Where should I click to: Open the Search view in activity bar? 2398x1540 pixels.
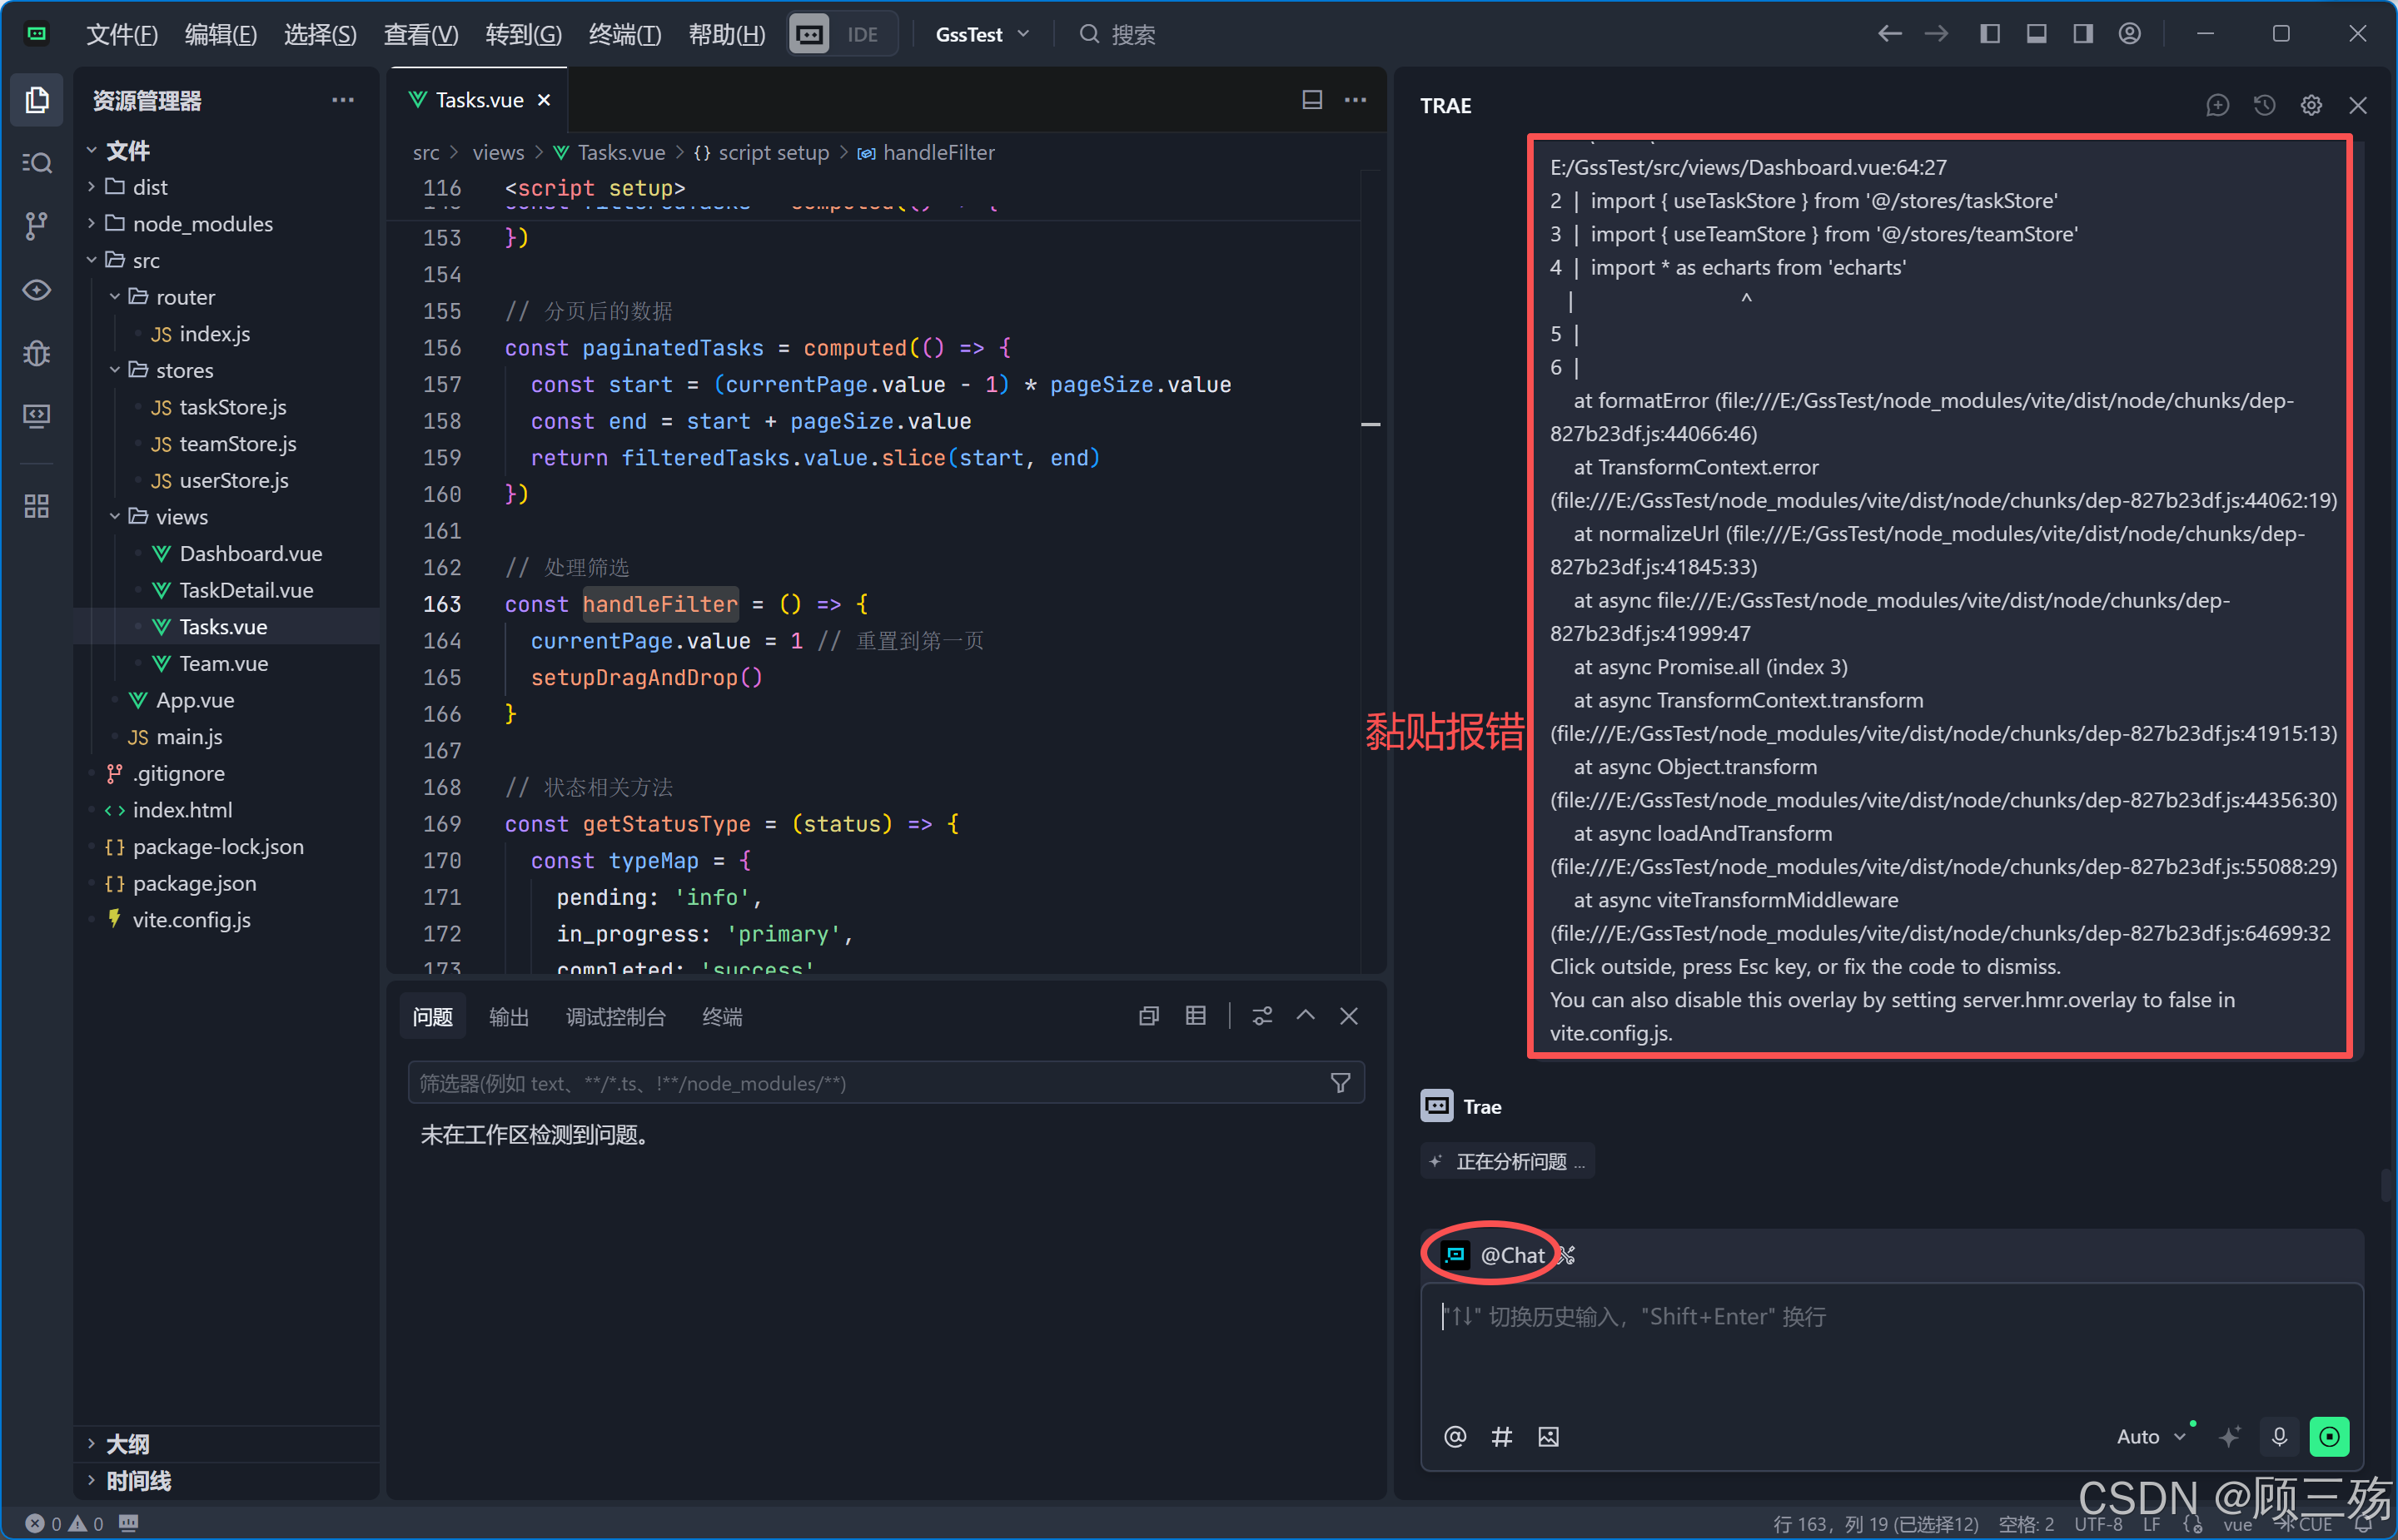point(37,162)
